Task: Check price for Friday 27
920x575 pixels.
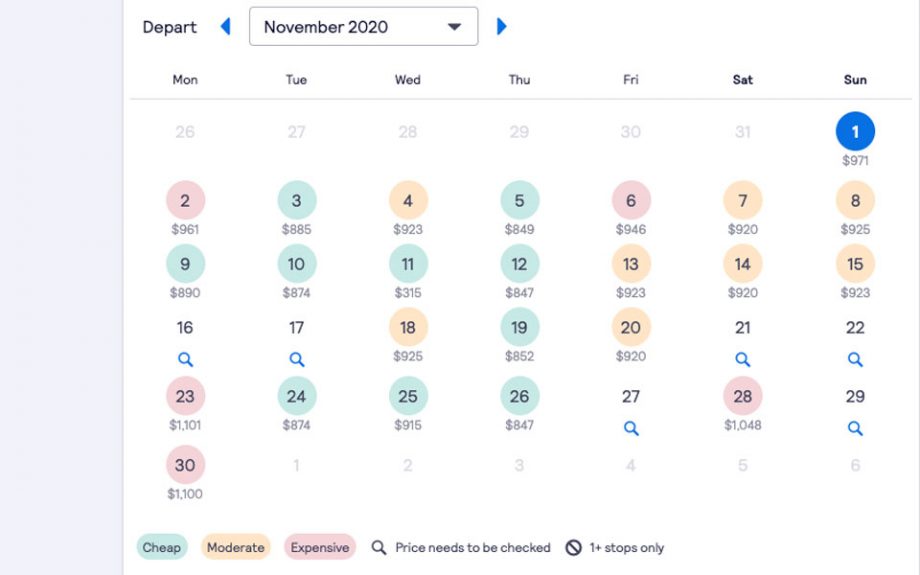Action: pos(631,428)
